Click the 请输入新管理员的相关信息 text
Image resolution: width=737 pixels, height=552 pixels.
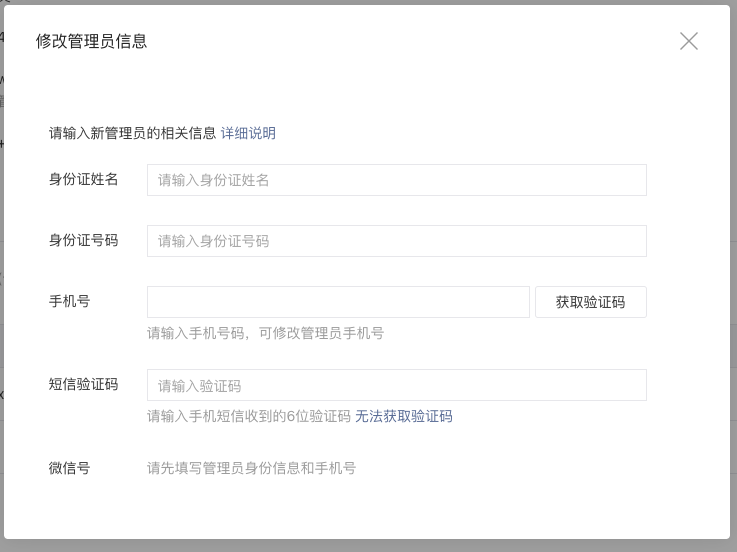(132, 133)
